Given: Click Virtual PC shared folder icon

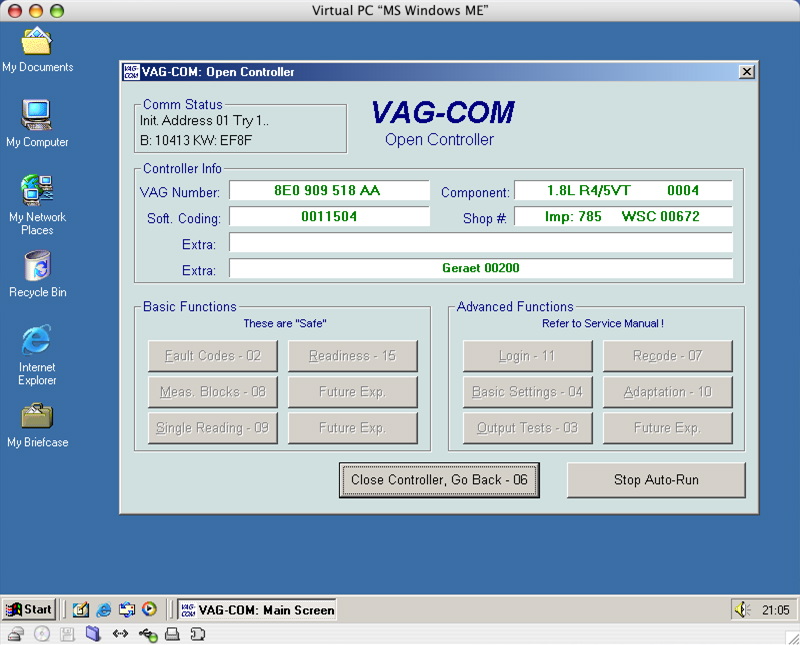Looking at the screenshot, I should click(93, 634).
